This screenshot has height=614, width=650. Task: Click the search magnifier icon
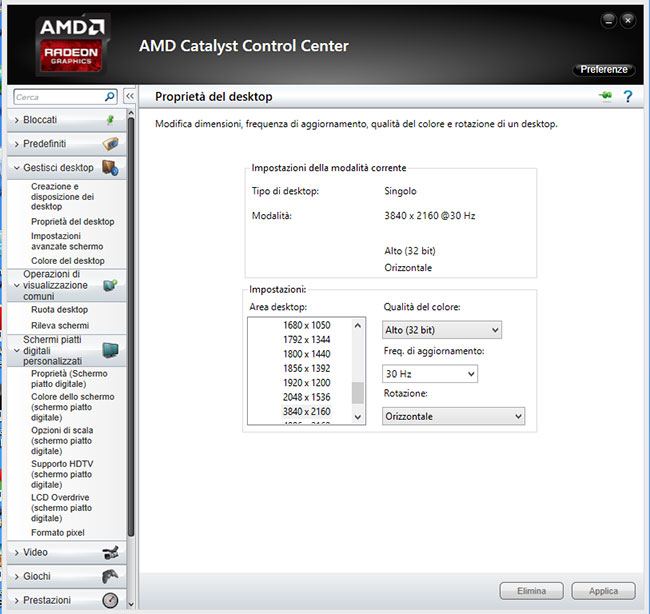click(x=109, y=97)
